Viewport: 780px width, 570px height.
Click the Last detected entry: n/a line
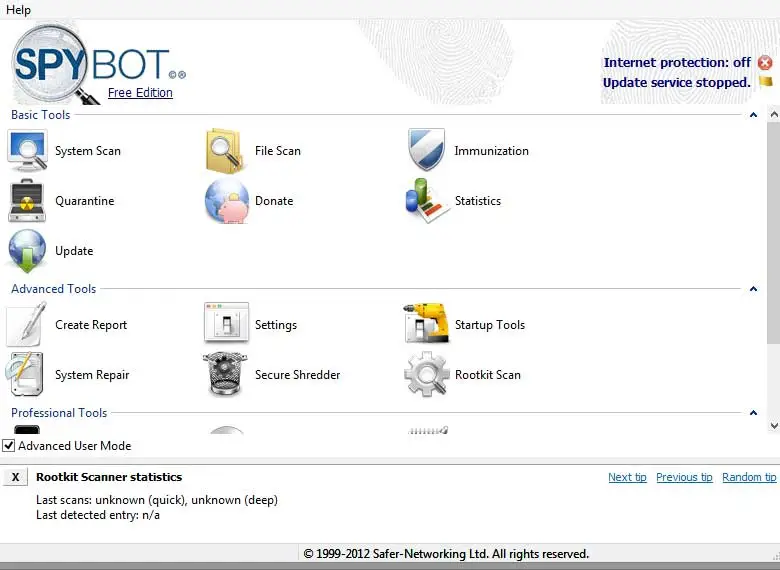98,515
